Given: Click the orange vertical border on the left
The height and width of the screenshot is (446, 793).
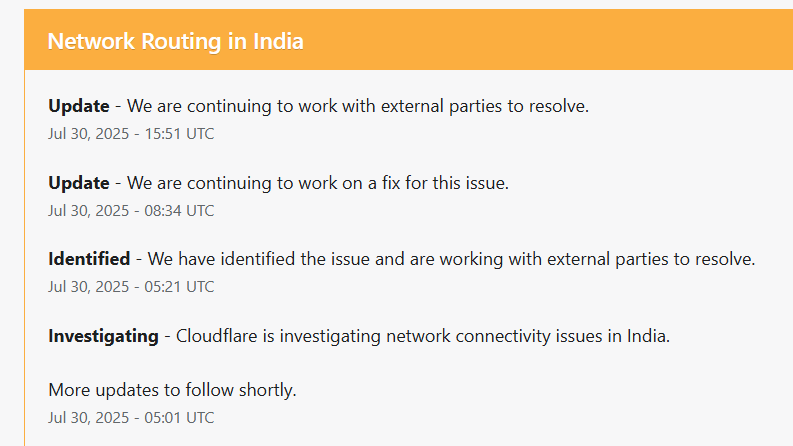Looking at the screenshot, I should click(x=24, y=250).
